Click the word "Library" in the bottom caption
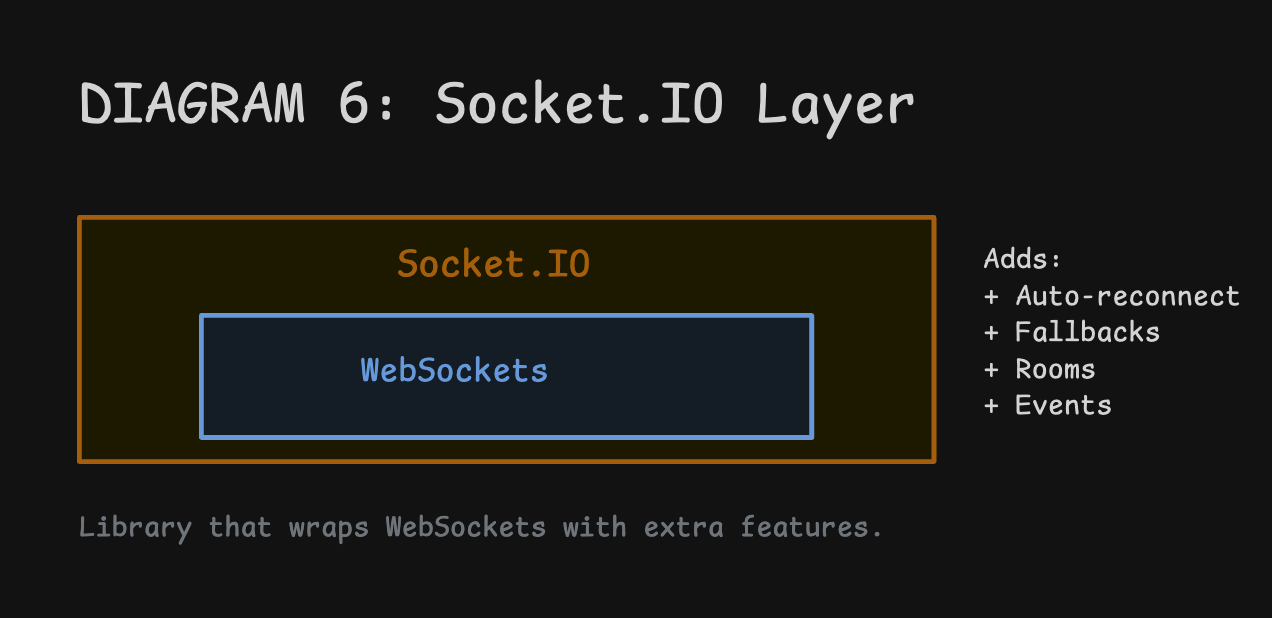Viewport: 1272px width, 618px height. pyautogui.click(x=135, y=527)
